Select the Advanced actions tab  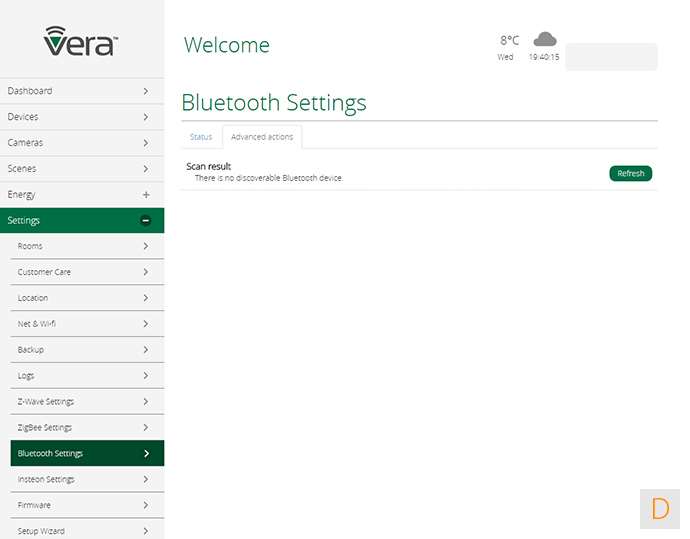tap(262, 137)
